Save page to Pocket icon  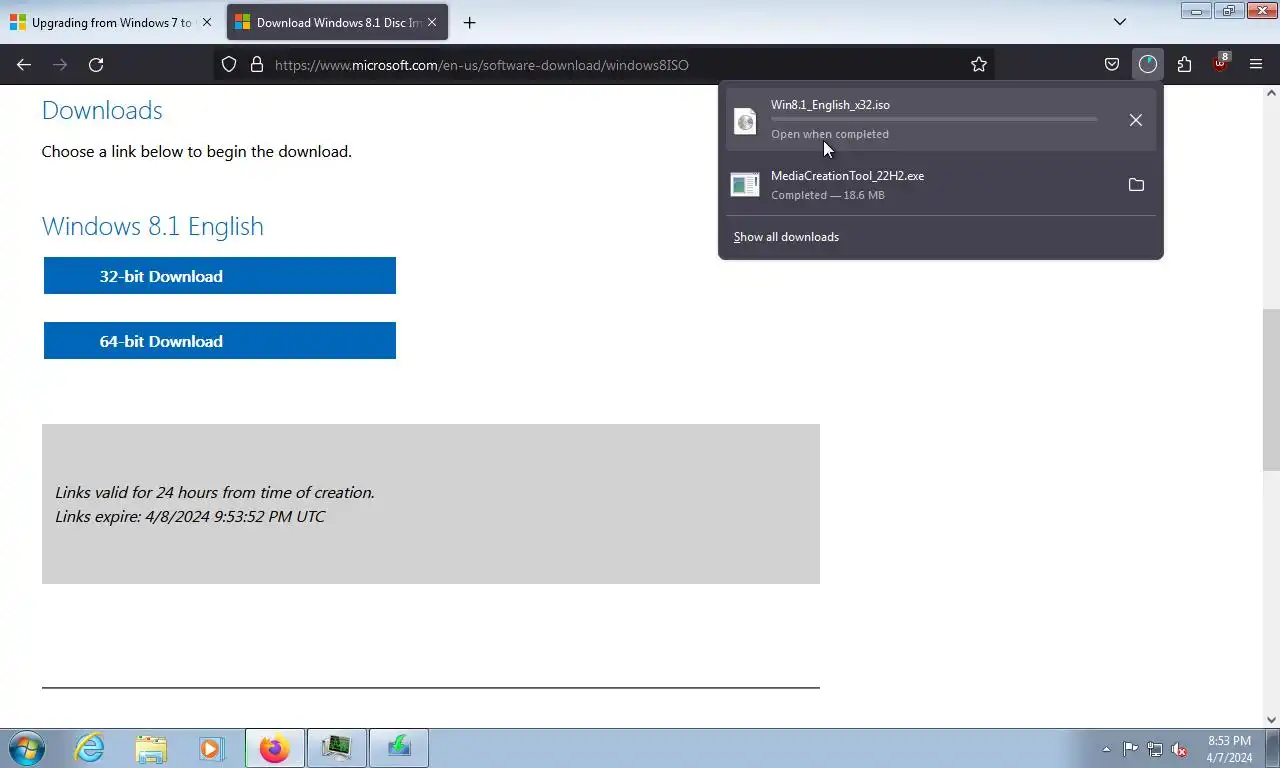(1112, 64)
